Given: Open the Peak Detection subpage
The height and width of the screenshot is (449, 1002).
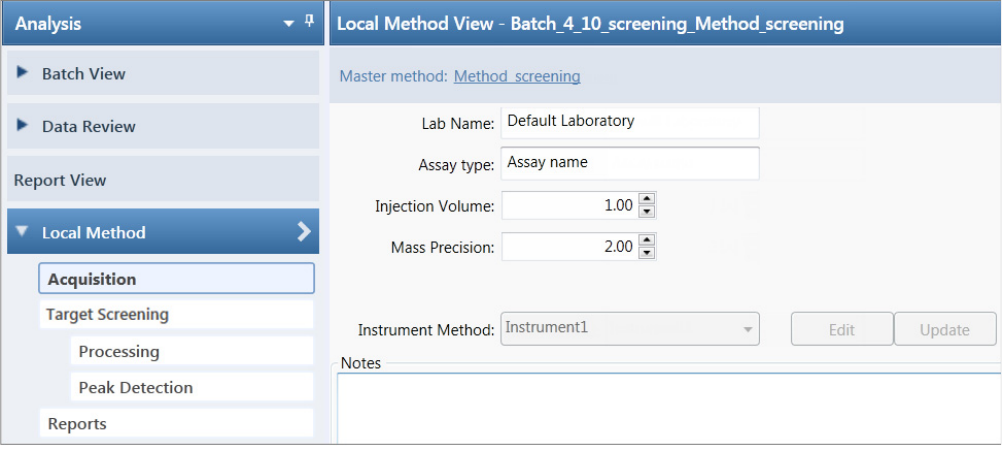Looking at the screenshot, I should click(191, 387).
